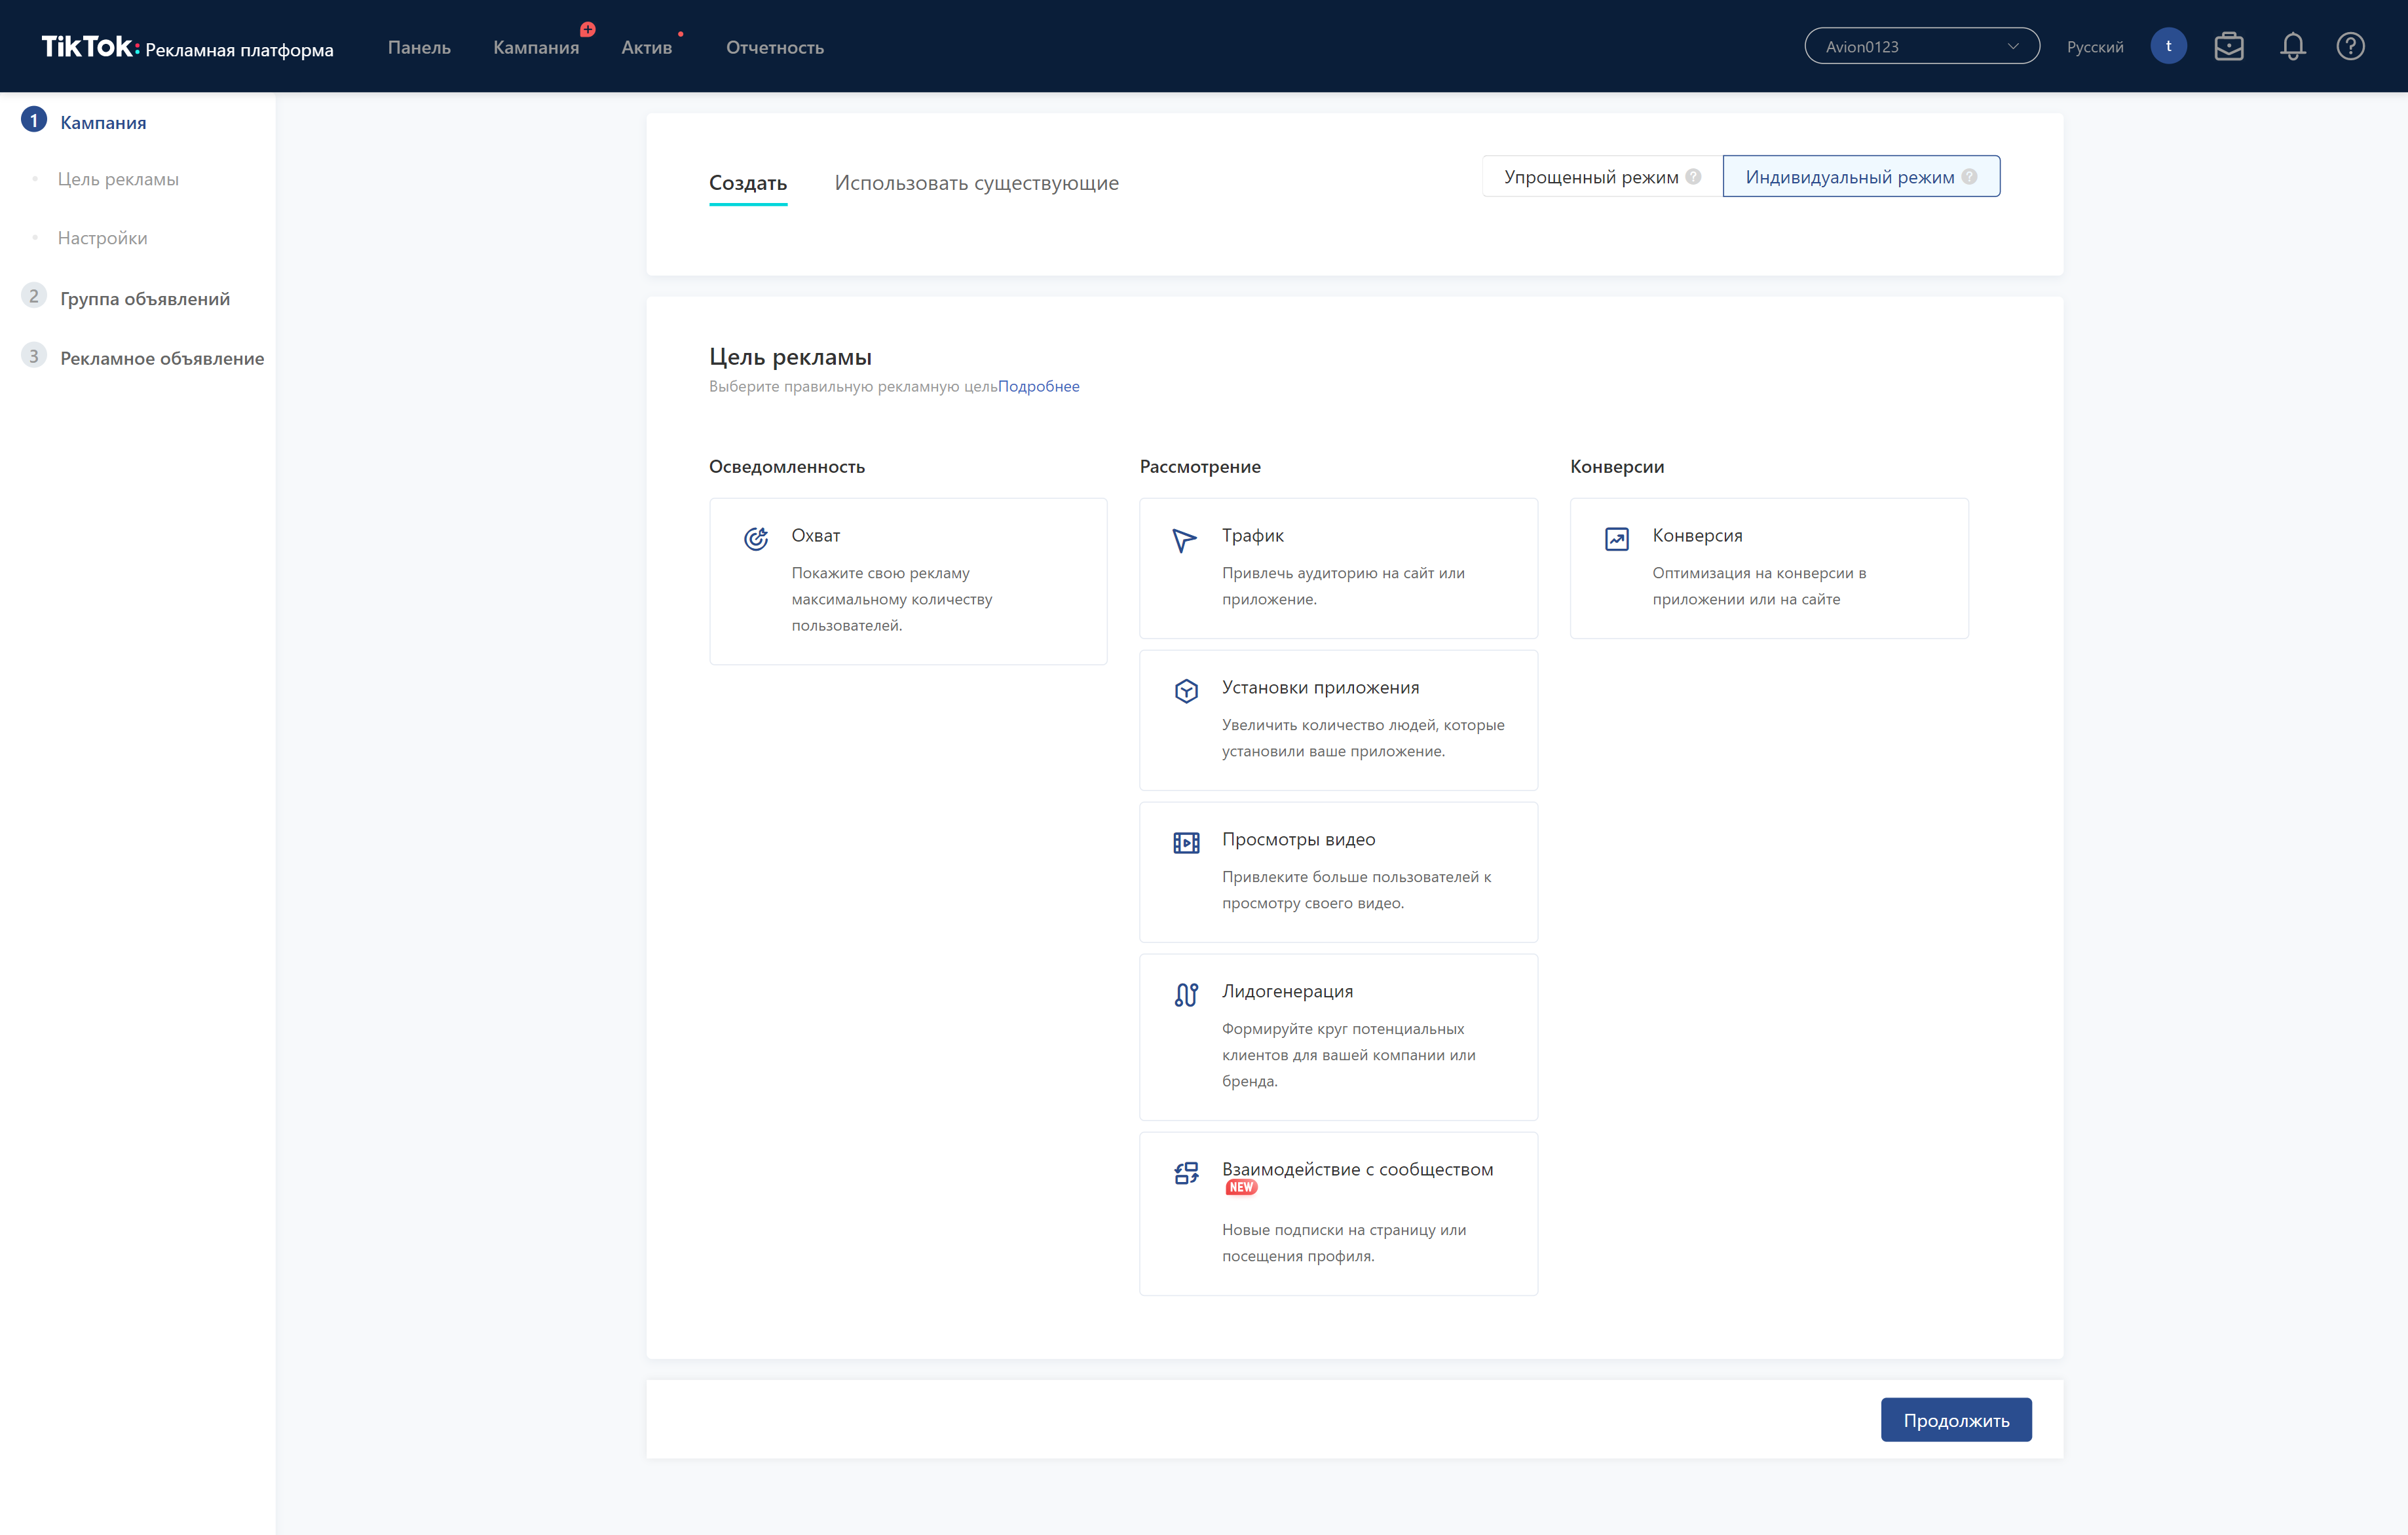Click the Конверсия chart icon

(1616, 539)
